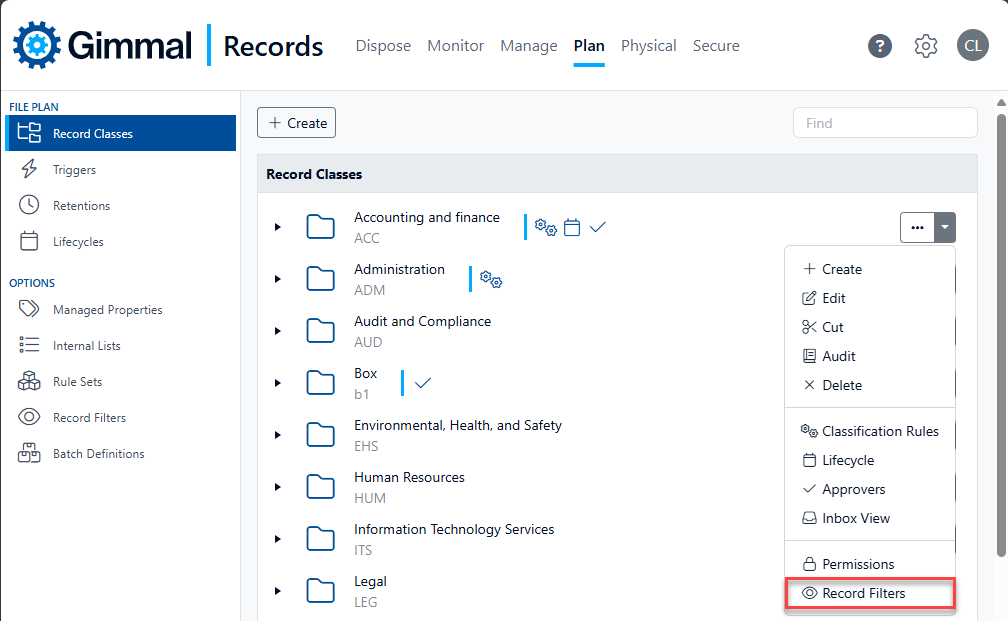The width and height of the screenshot is (1008, 621).
Task: Open Triggers in the File Plan sidebar
Action: 74,170
